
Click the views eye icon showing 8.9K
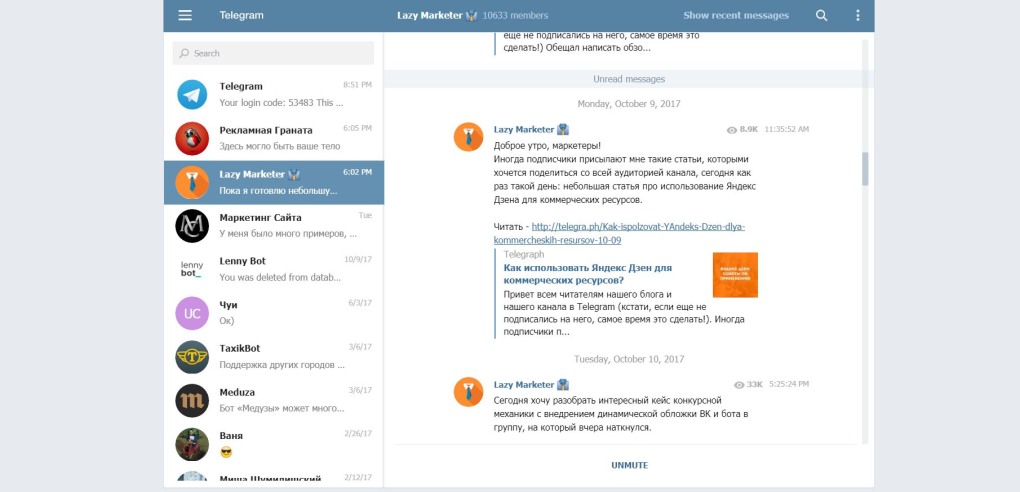coord(731,130)
